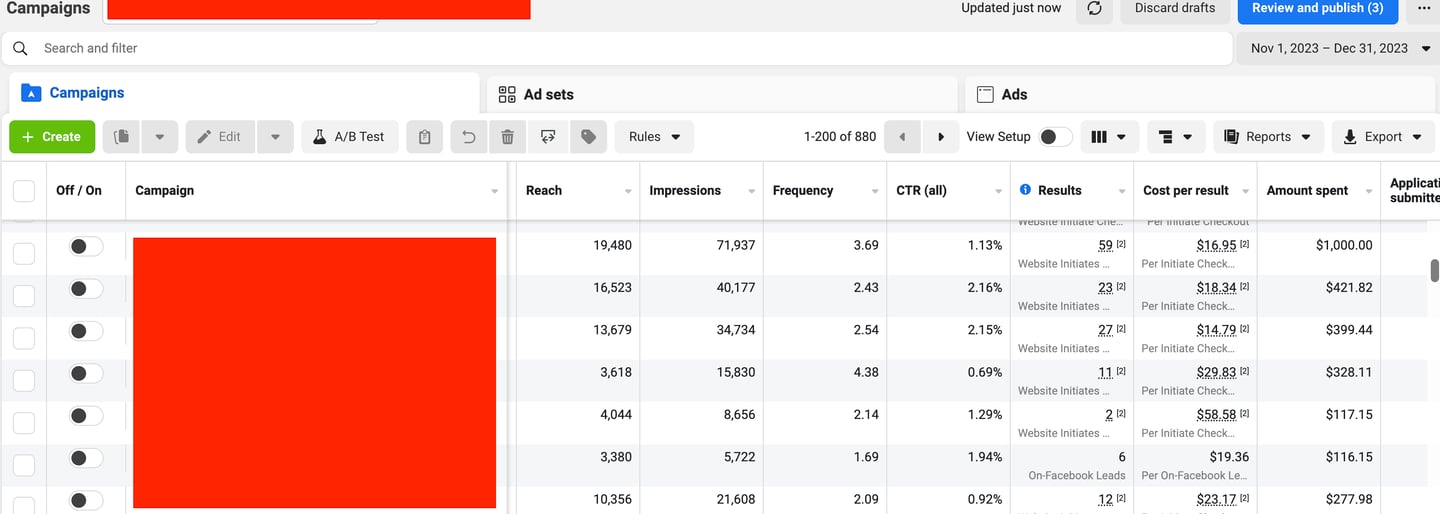1440x514 pixels.
Task: Expand the Rules dropdown
Action: click(655, 137)
